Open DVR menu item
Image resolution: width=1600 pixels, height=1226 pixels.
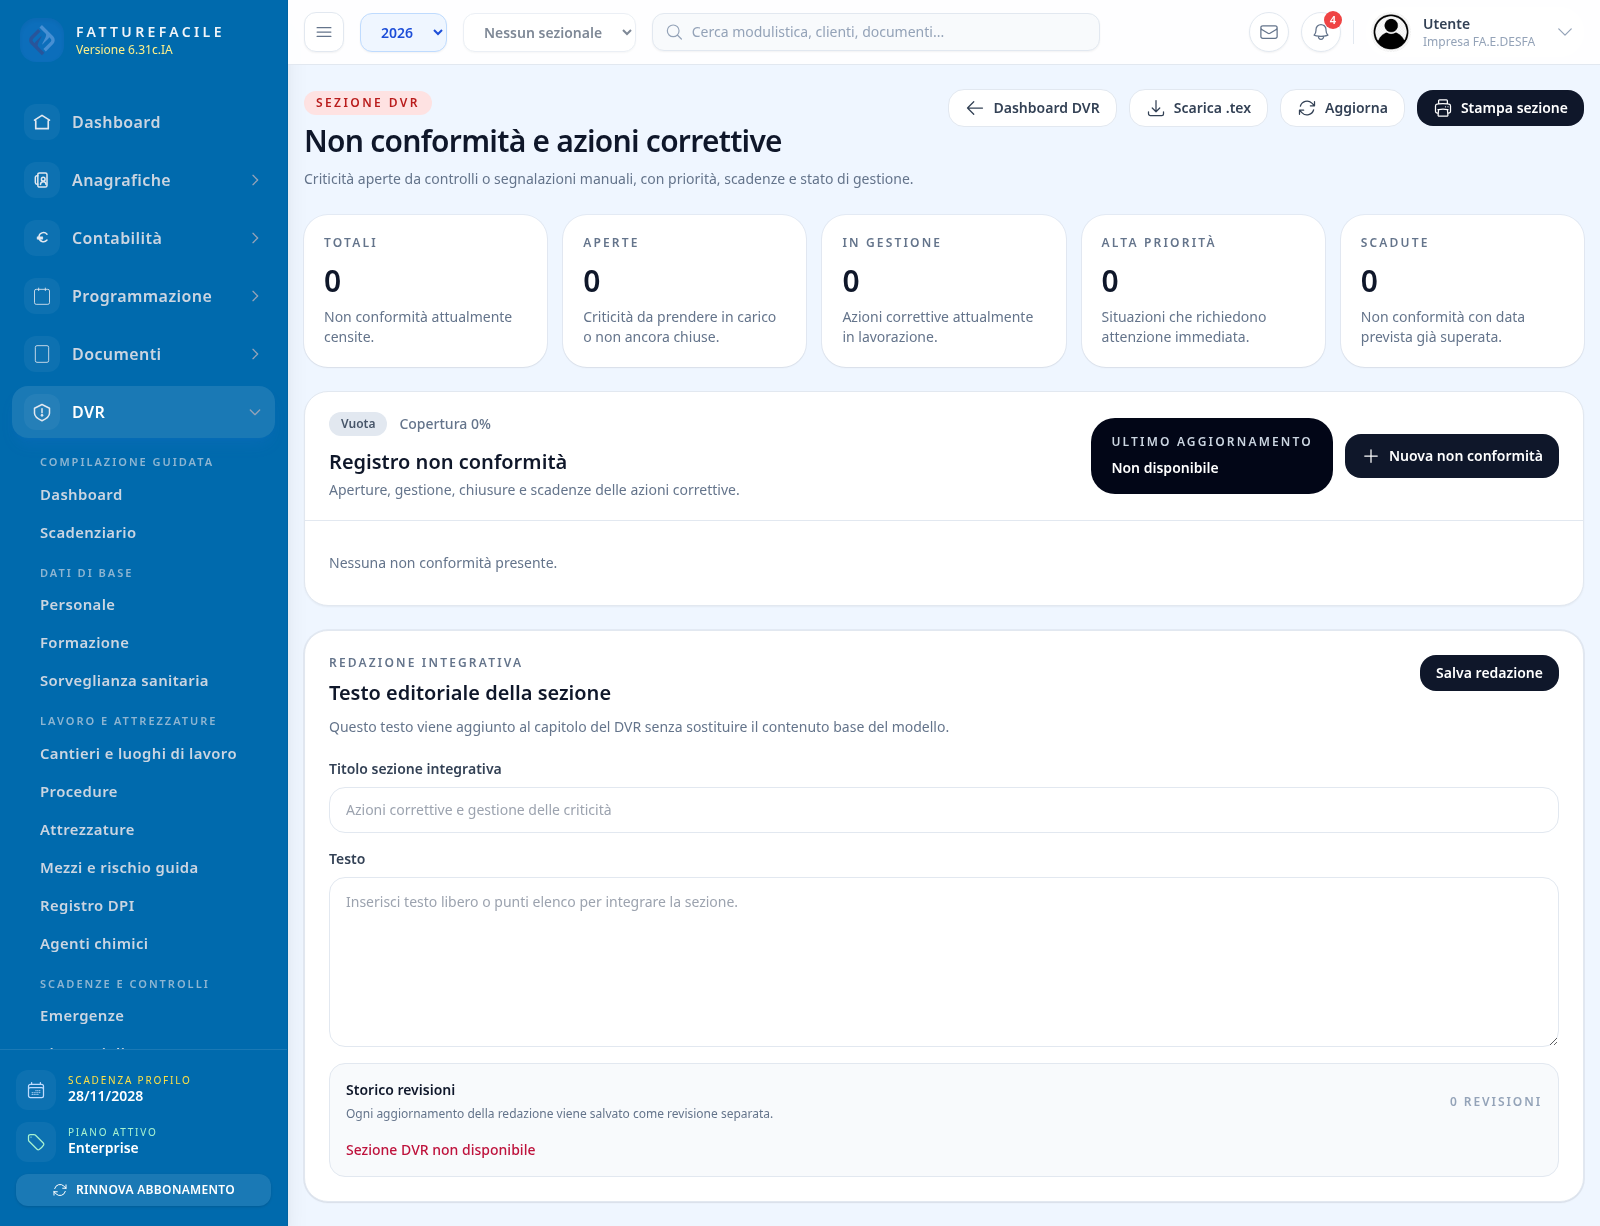(143, 412)
